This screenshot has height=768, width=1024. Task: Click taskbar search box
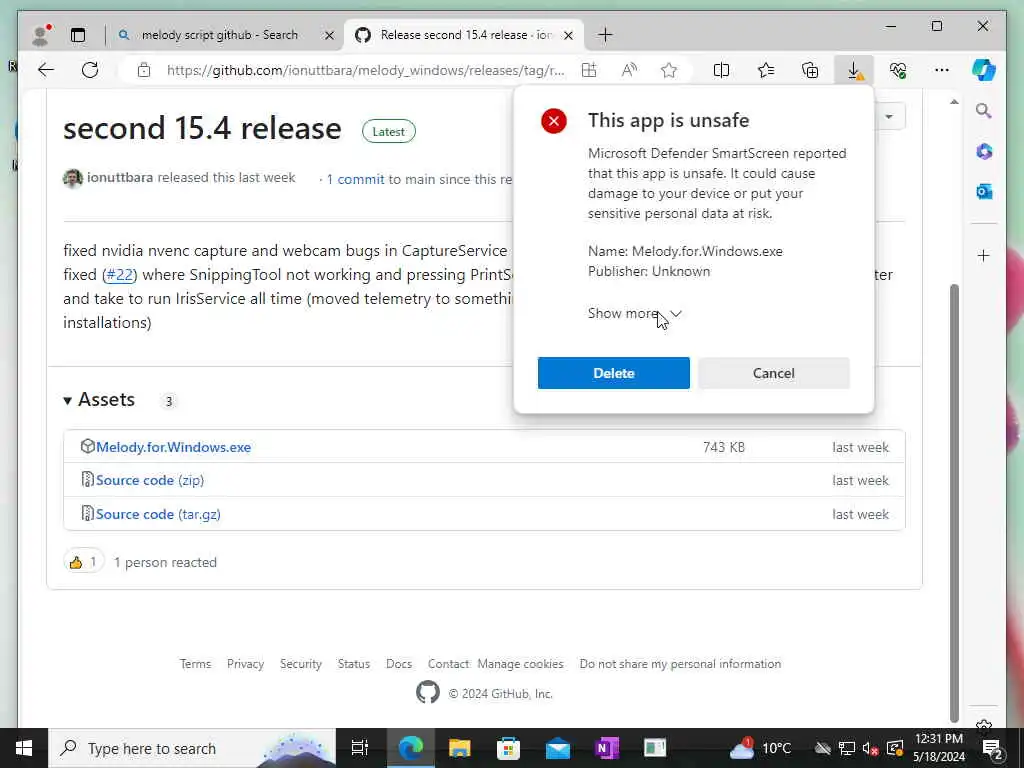tap(192, 748)
